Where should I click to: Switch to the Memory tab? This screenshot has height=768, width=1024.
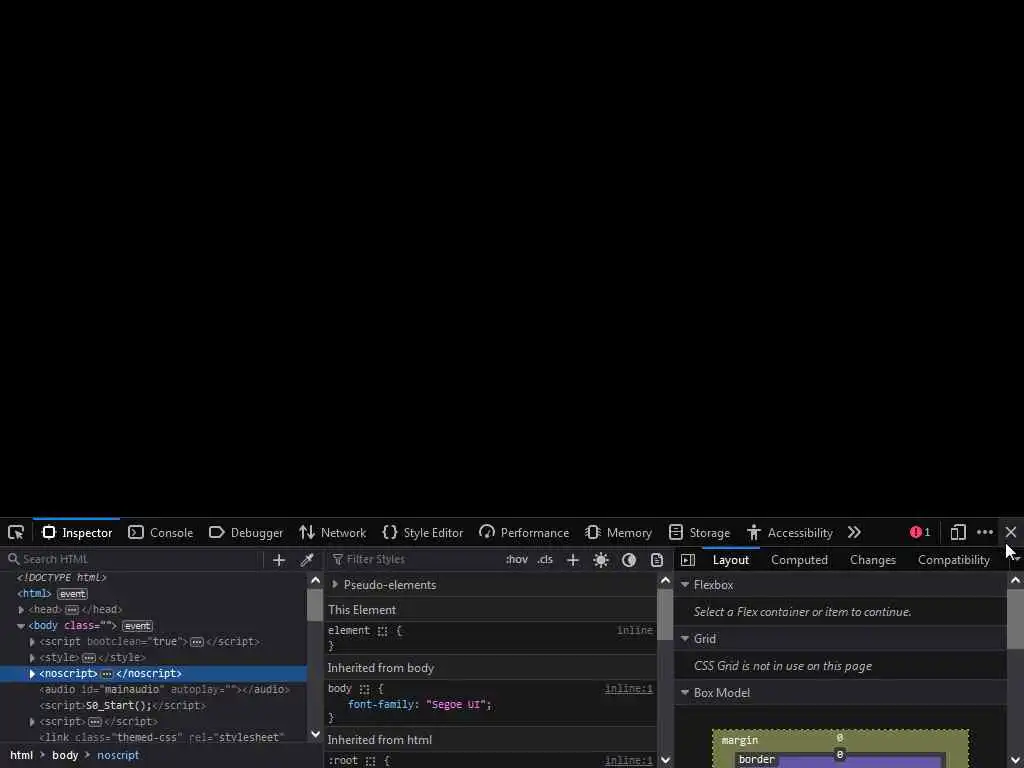click(x=618, y=532)
